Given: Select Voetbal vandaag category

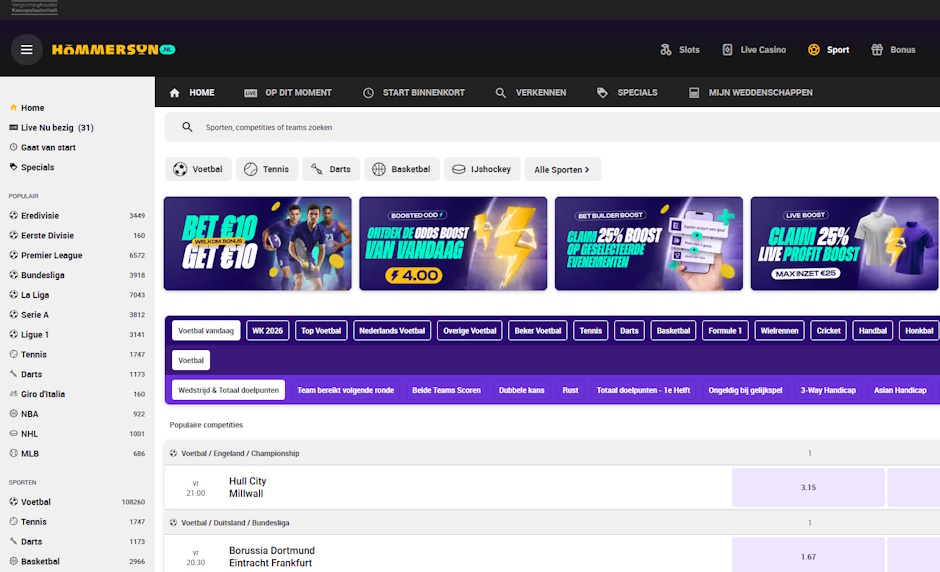Looking at the screenshot, I should (x=206, y=330).
